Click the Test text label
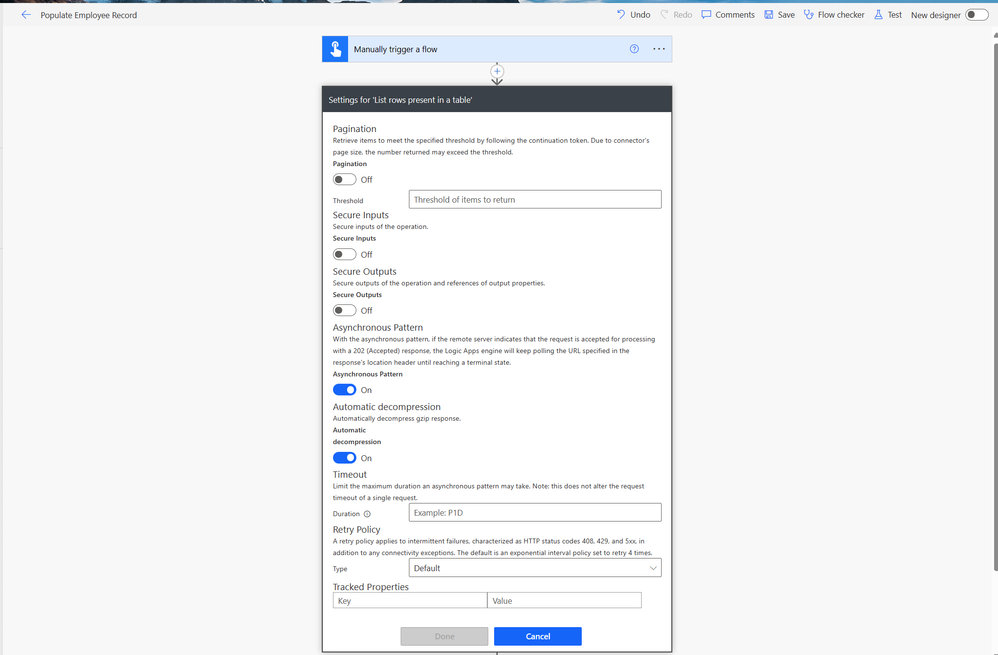Viewport: 998px width, 655px height. tap(895, 15)
